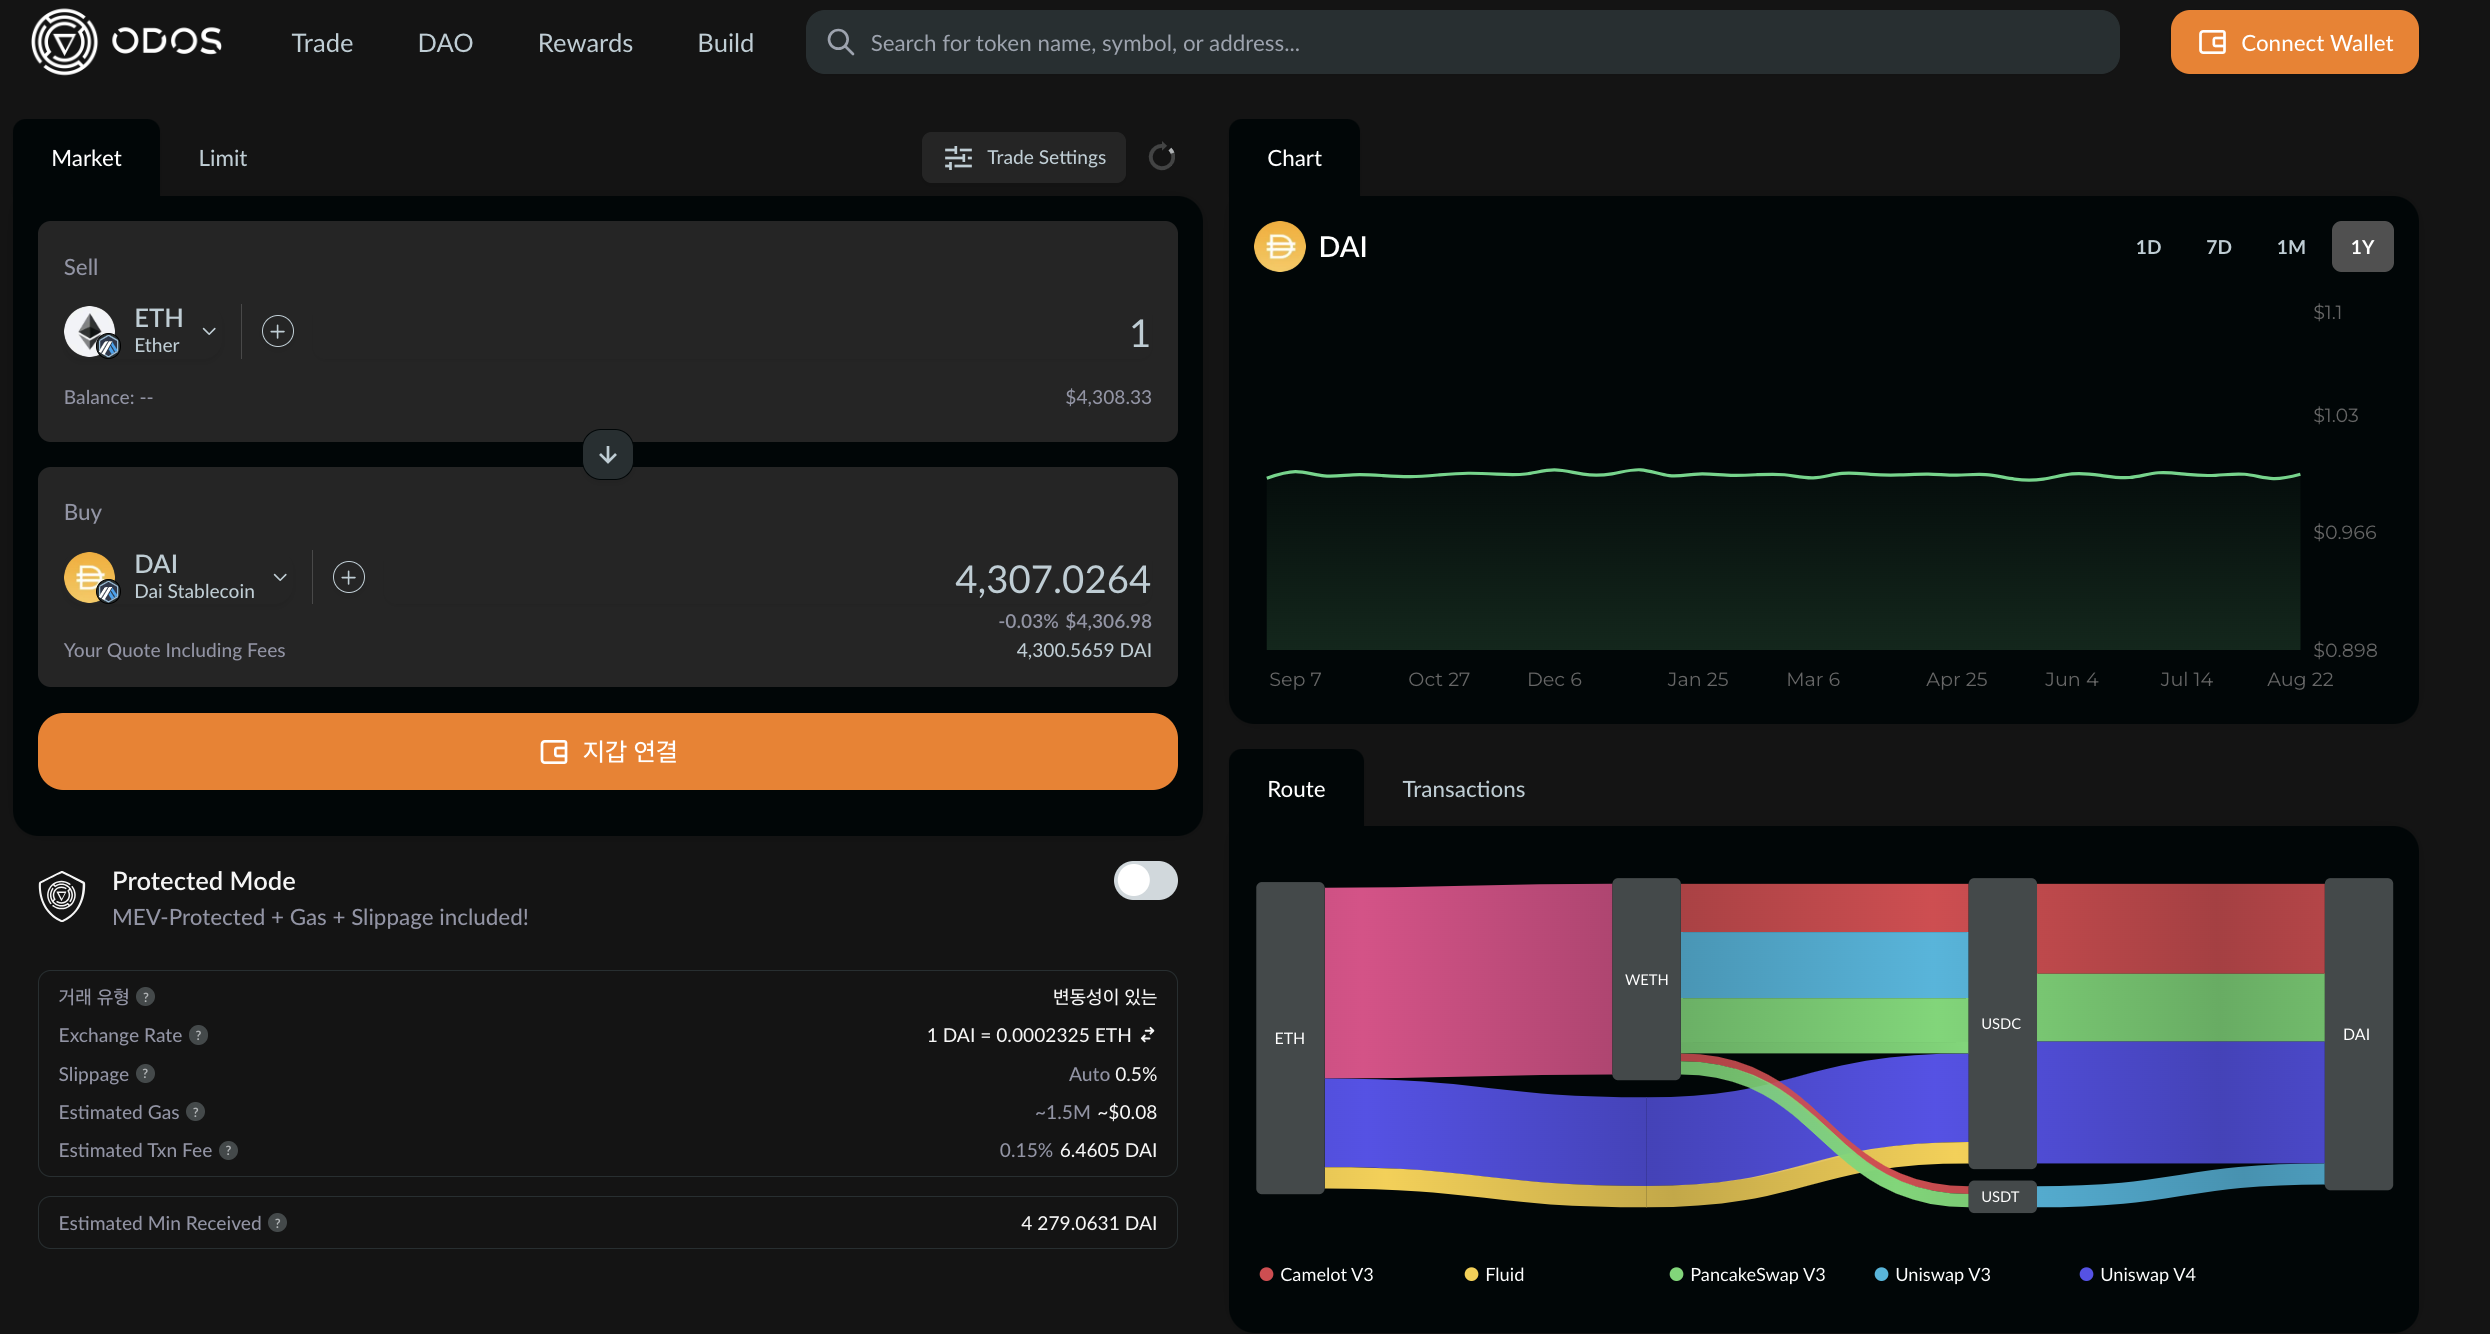Image resolution: width=2490 pixels, height=1334 pixels.
Task: Open Trade Settings
Action: pos(1023,157)
